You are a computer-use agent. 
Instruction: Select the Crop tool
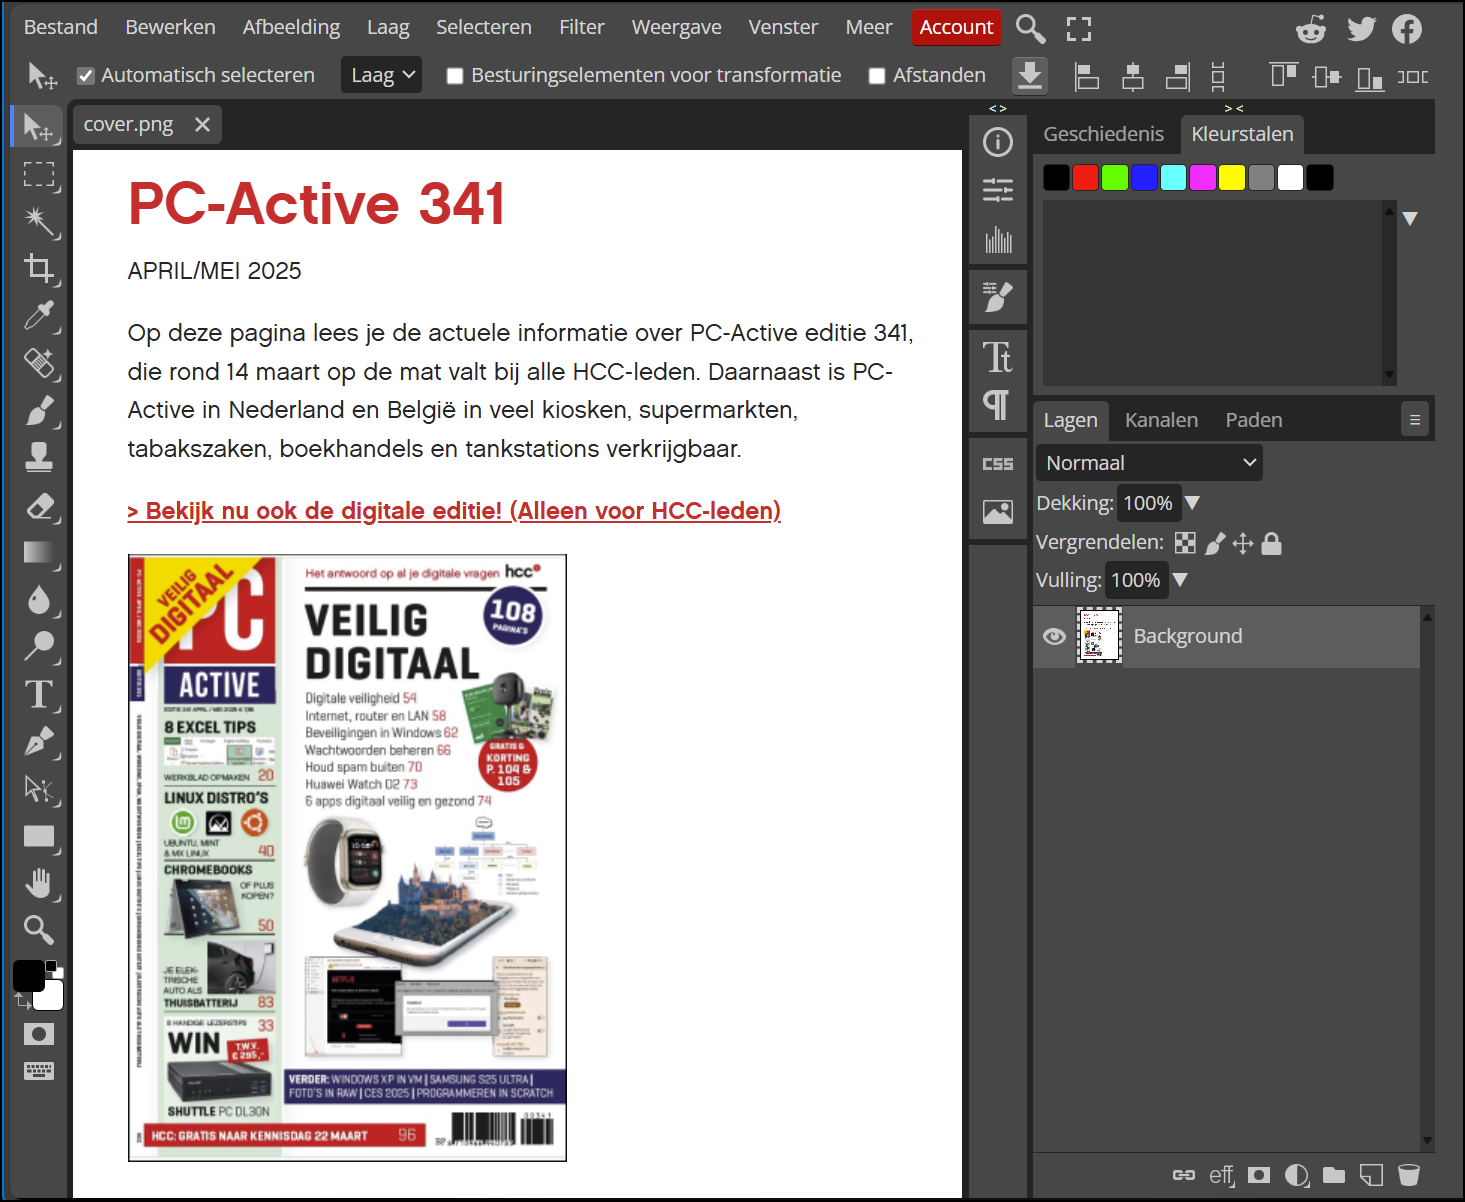click(39, 268)
